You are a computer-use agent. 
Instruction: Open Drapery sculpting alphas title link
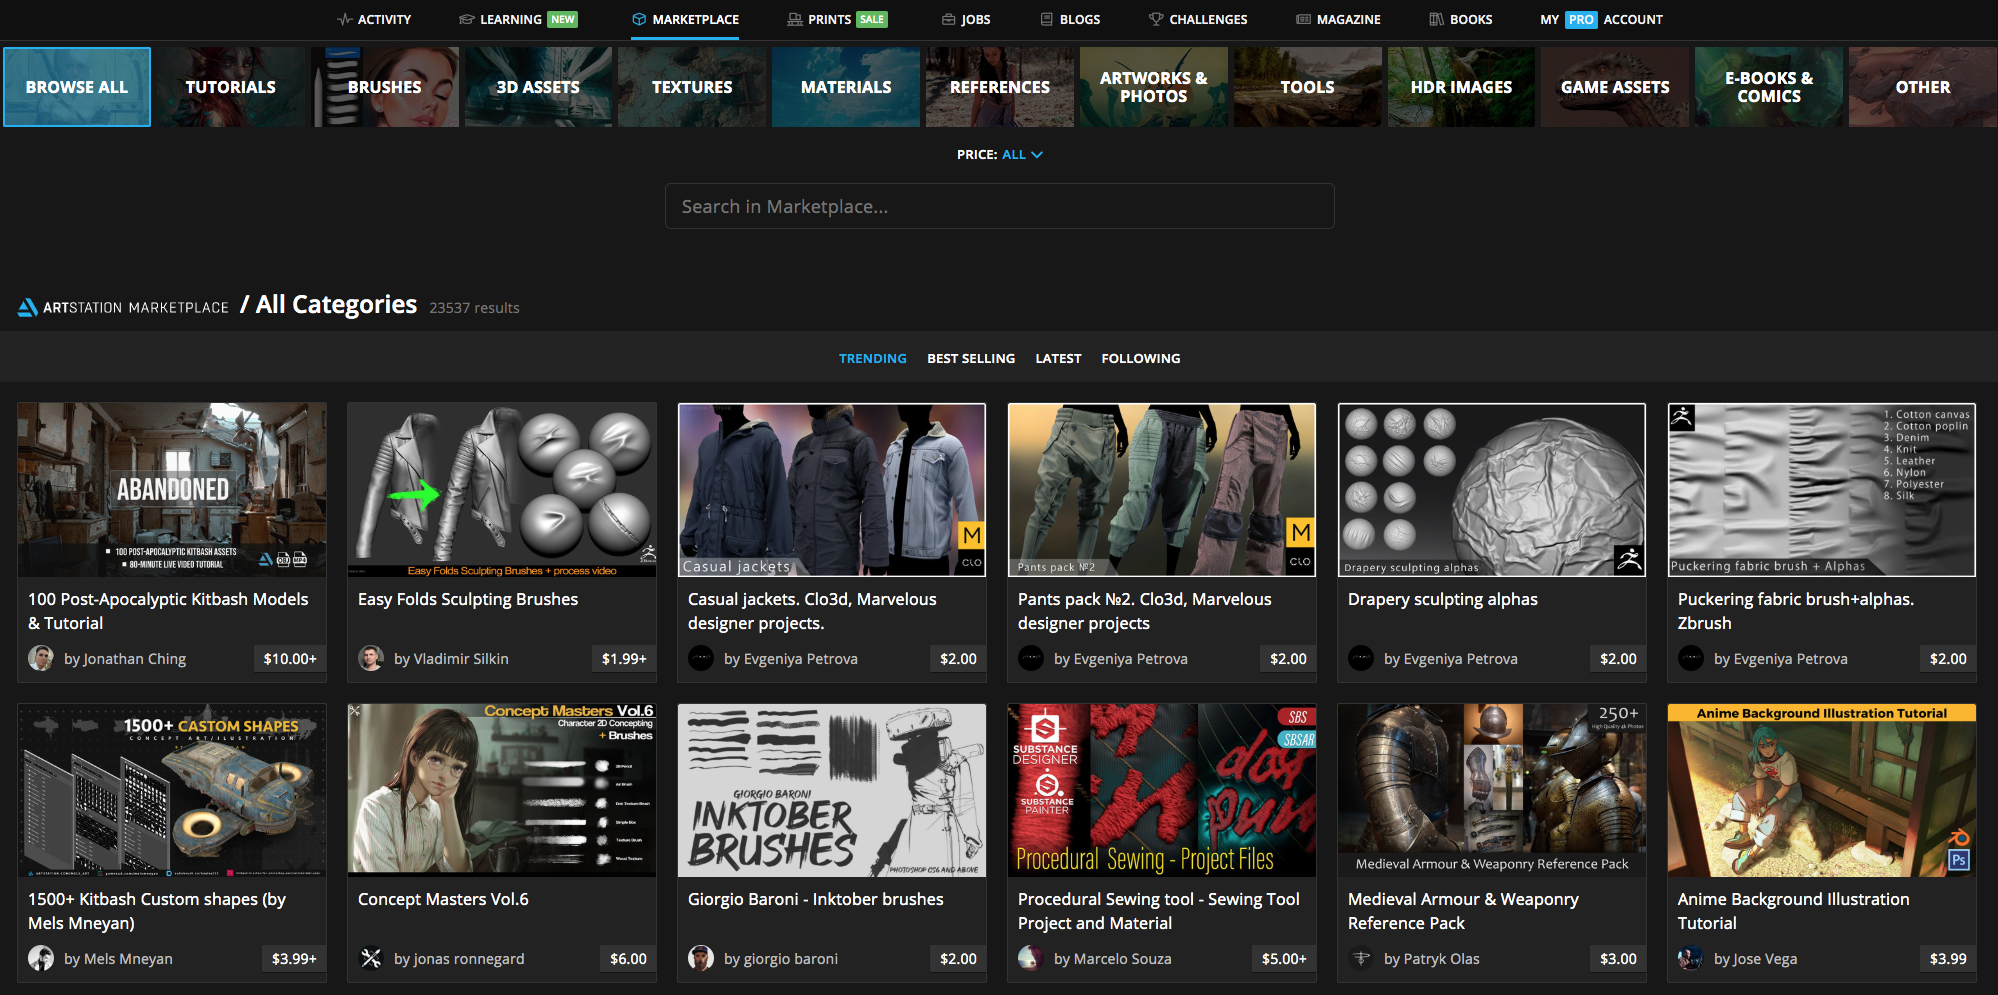pyautogui.click(x=1443, y=599)
